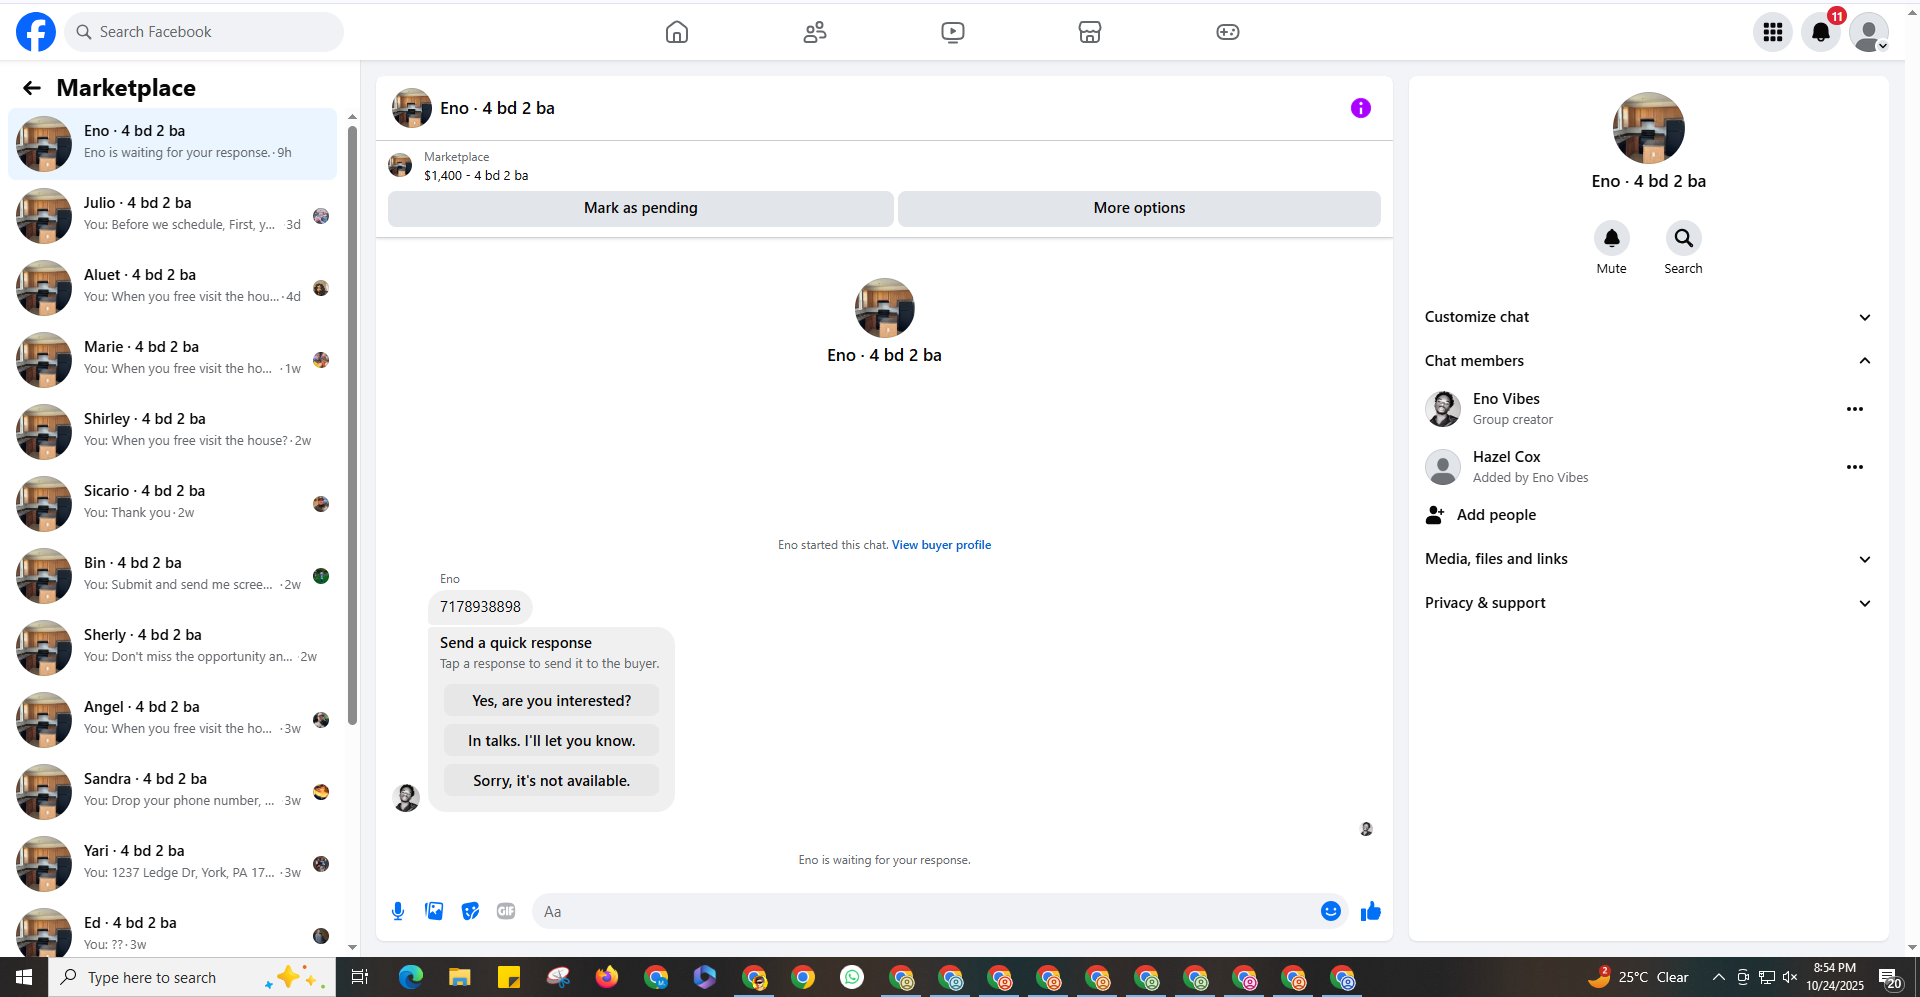The width and height of the screenshot is (1920, 997).
Task: Choose a sticker icon
Action: point(470,911)
